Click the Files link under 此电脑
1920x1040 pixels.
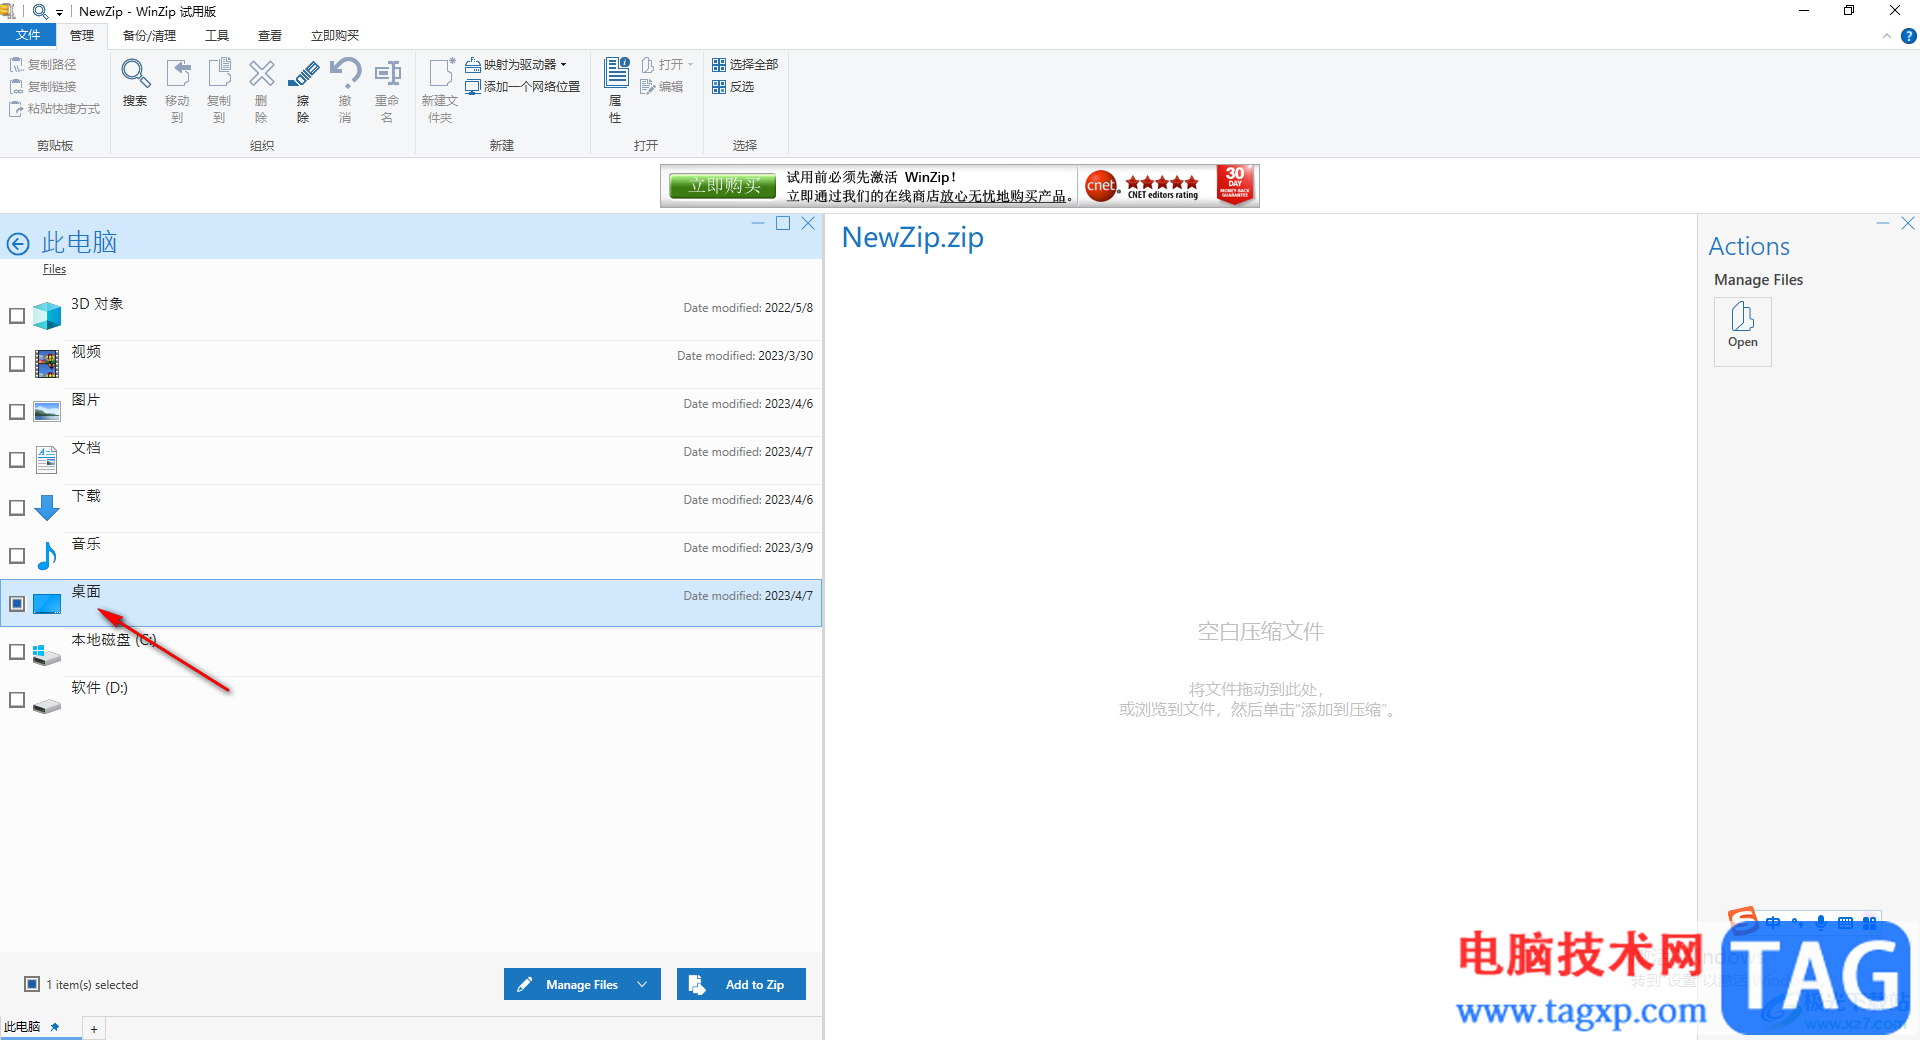point(55,269)
